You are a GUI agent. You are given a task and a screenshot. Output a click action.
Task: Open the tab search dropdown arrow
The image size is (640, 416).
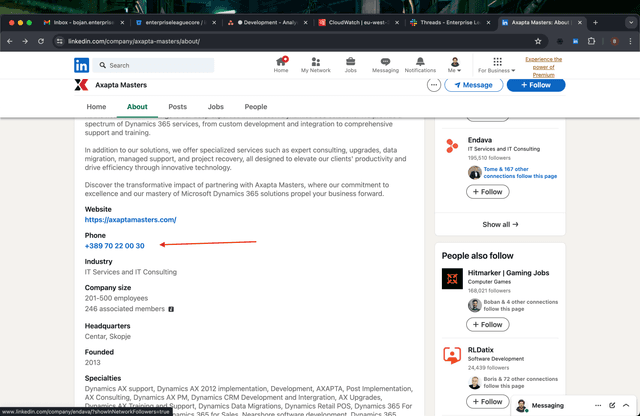tap(631, 22)
